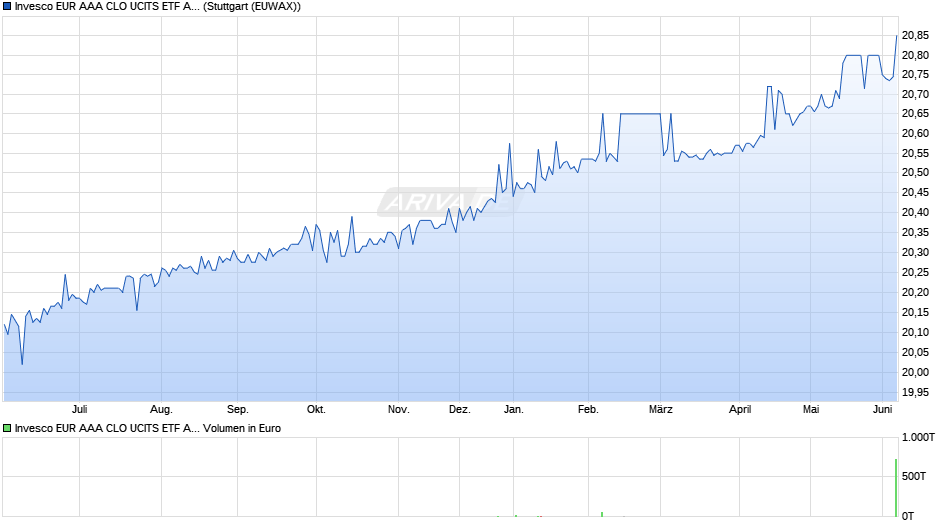Click the 20,70 price axis value
The image size is (940, 526).
[915, 95]
